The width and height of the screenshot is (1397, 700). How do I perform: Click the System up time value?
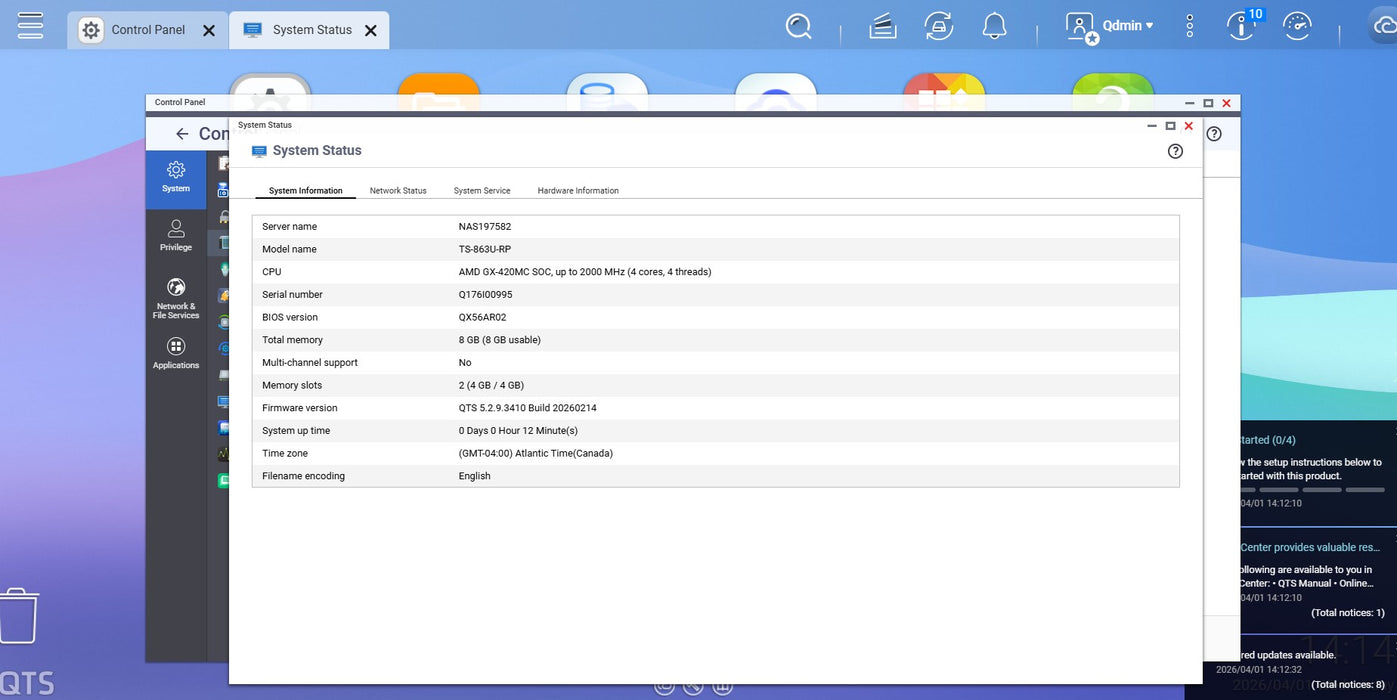[518, 431]
